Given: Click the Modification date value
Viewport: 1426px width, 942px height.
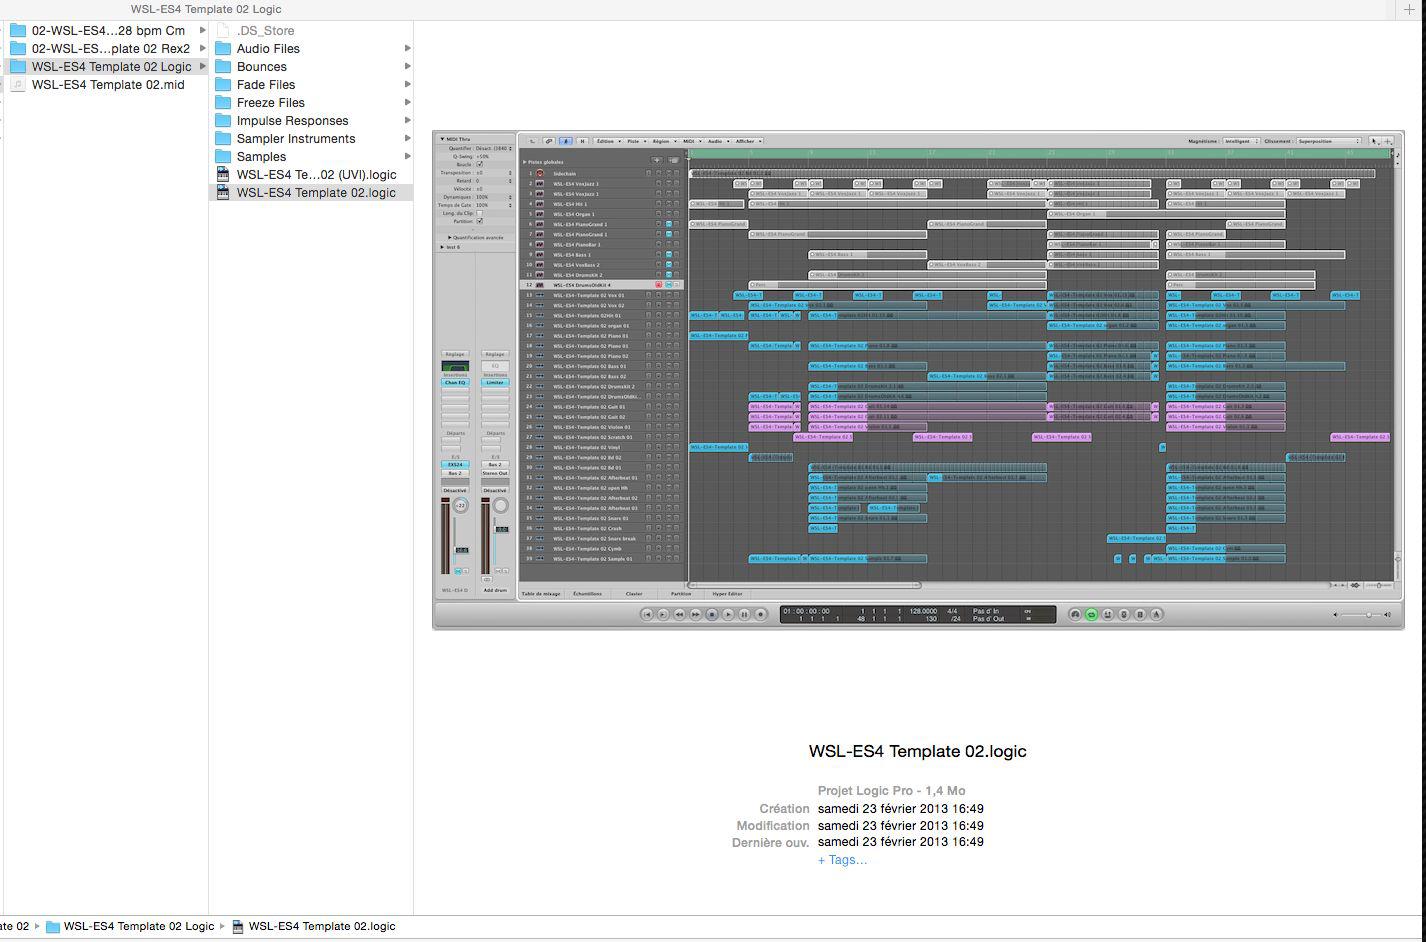Looking at the screenshot, I should pyautogui.click(x=900, y=825).
